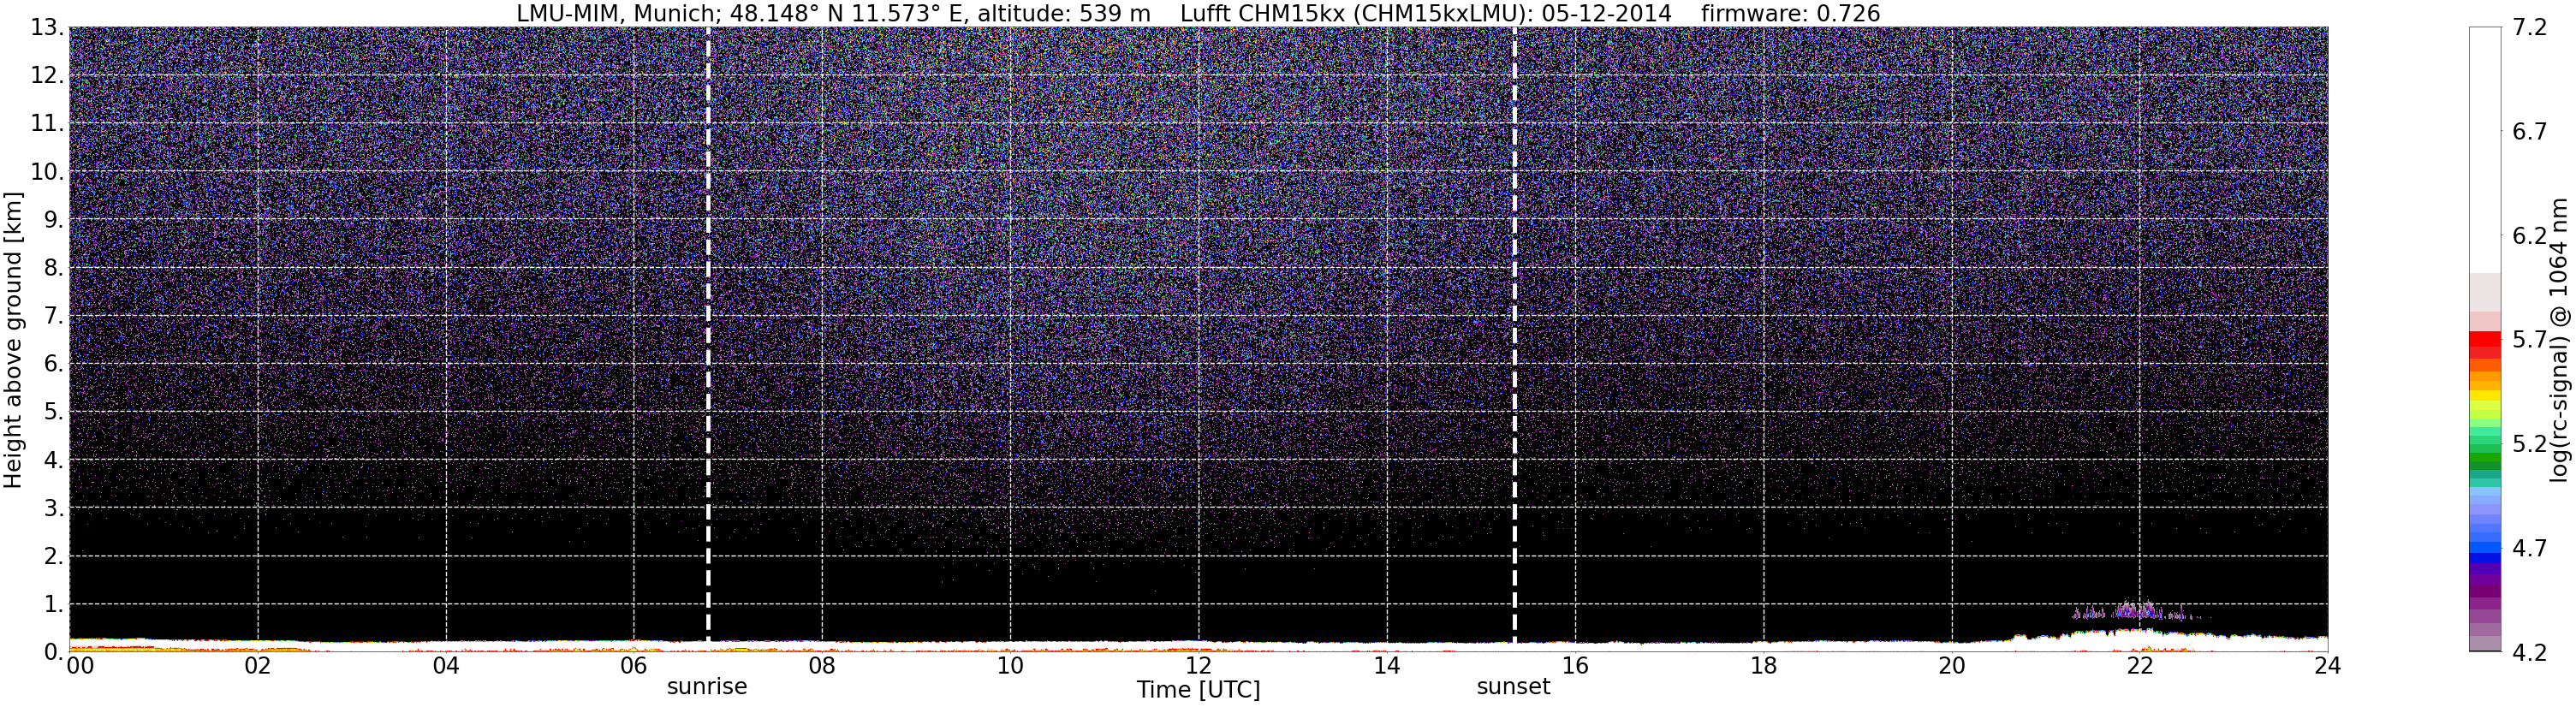Click the 'Height above ground [km]' axis title
Screen dimensions: 2576x707
[13, 340]
